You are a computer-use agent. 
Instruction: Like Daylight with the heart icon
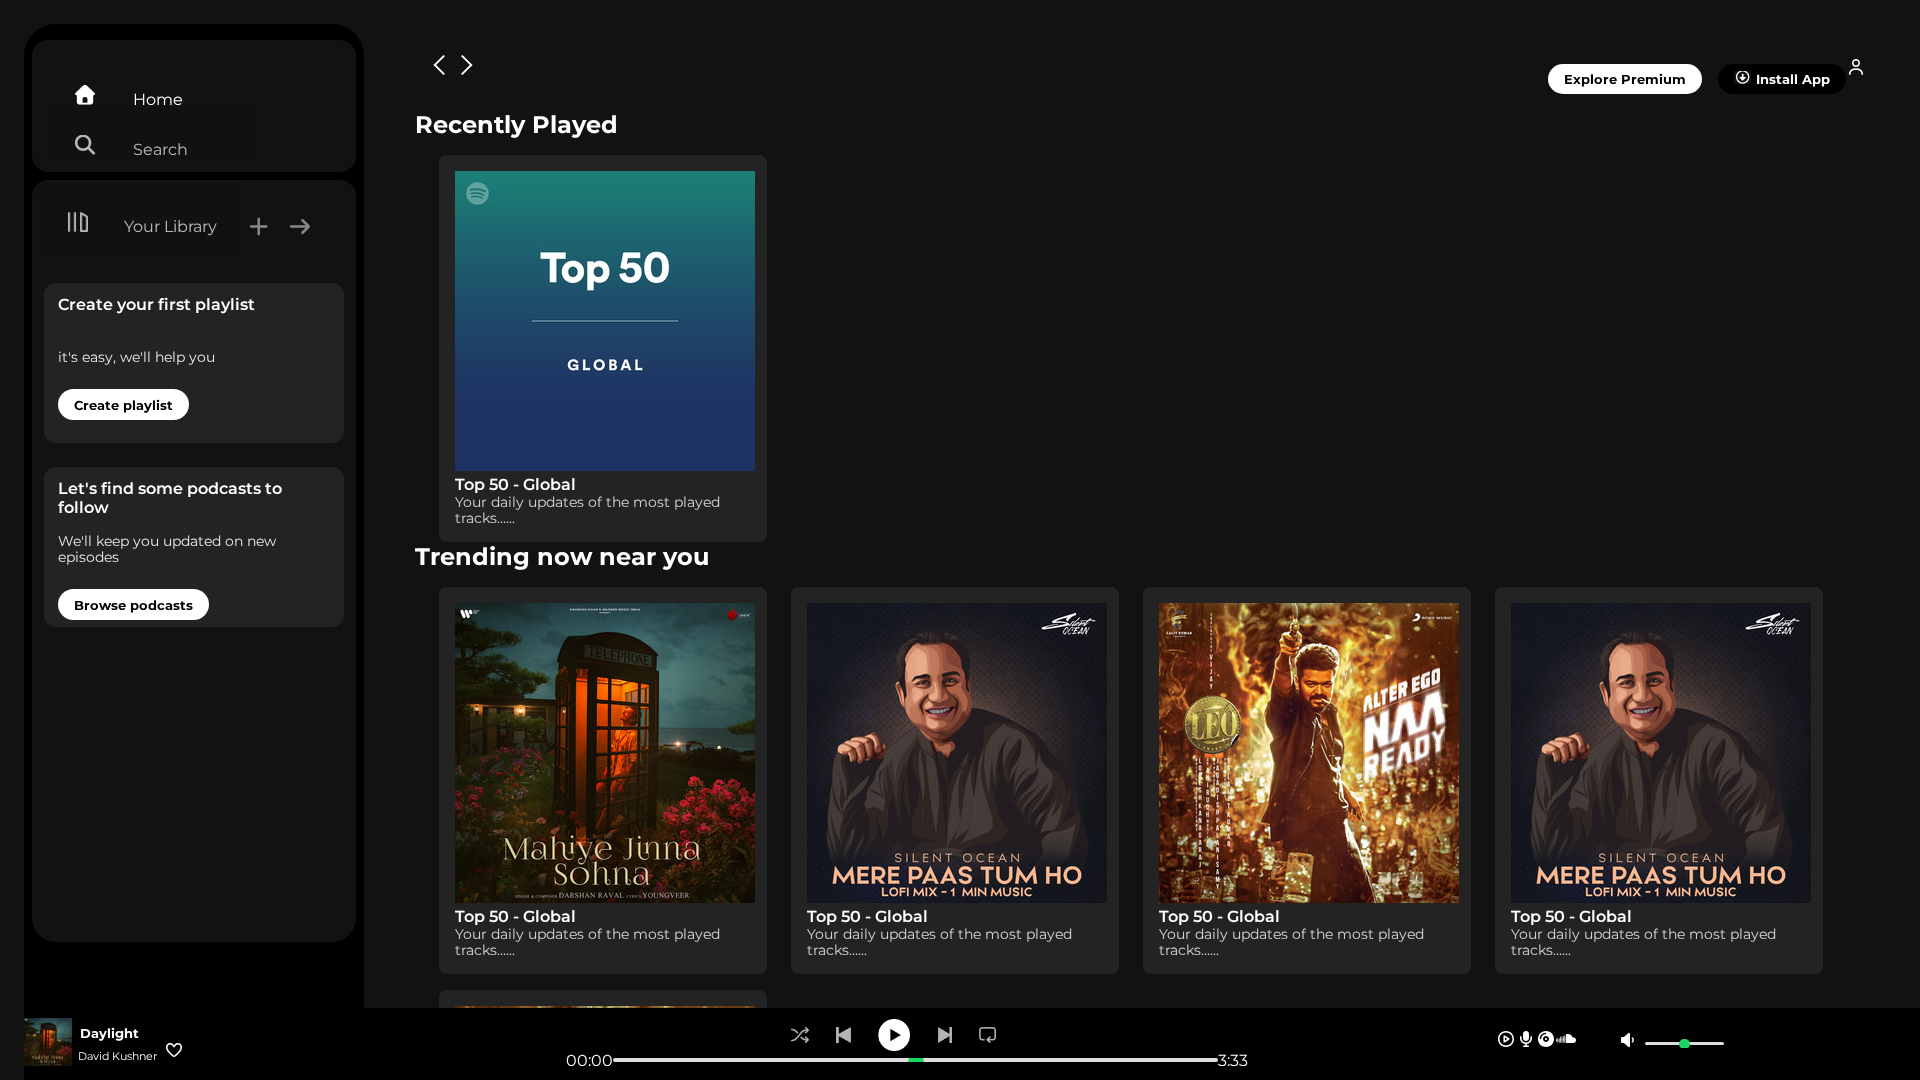[x=174, y=1050]
